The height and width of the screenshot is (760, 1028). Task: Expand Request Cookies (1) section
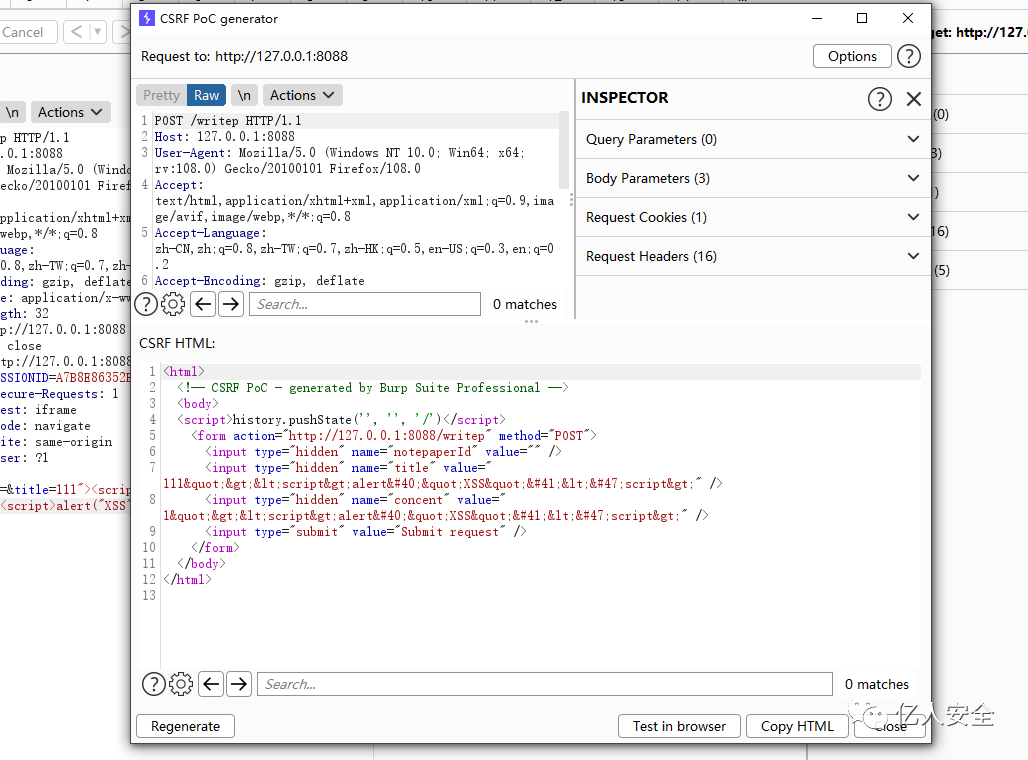click(753, 217)
